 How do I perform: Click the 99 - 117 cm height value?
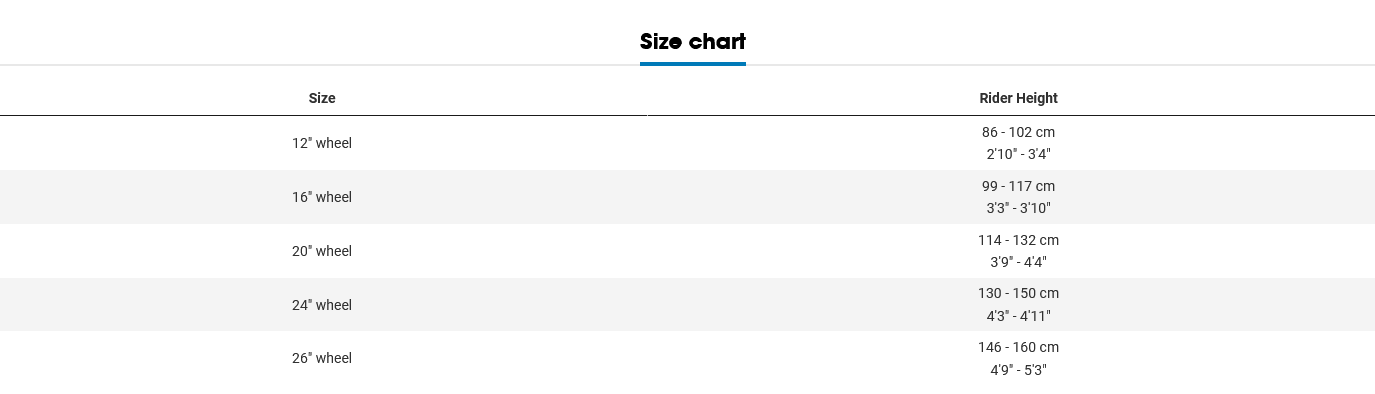tap(1018, 186)
